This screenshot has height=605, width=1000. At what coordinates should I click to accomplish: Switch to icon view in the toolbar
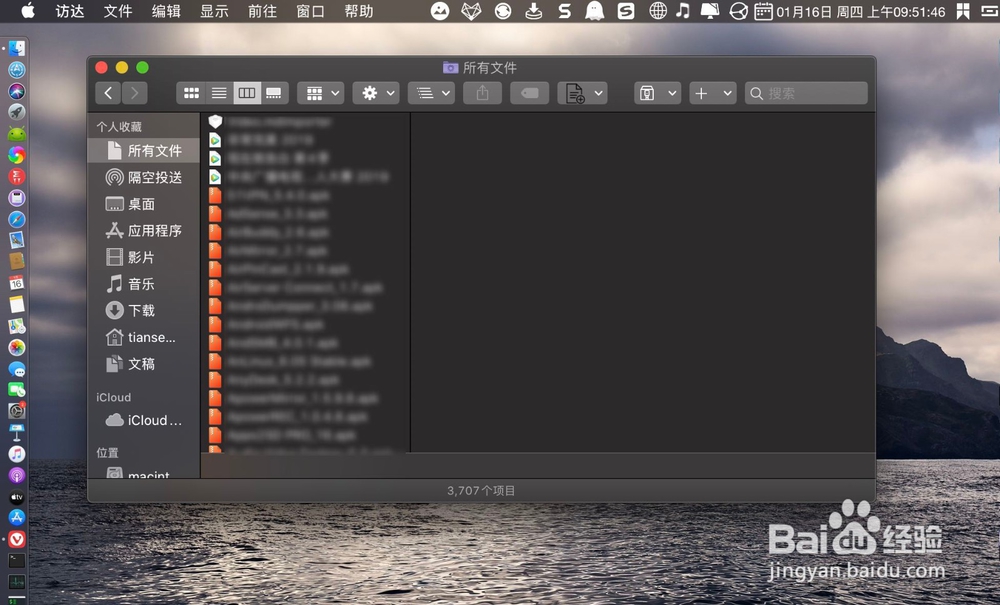tap(191, 92)
